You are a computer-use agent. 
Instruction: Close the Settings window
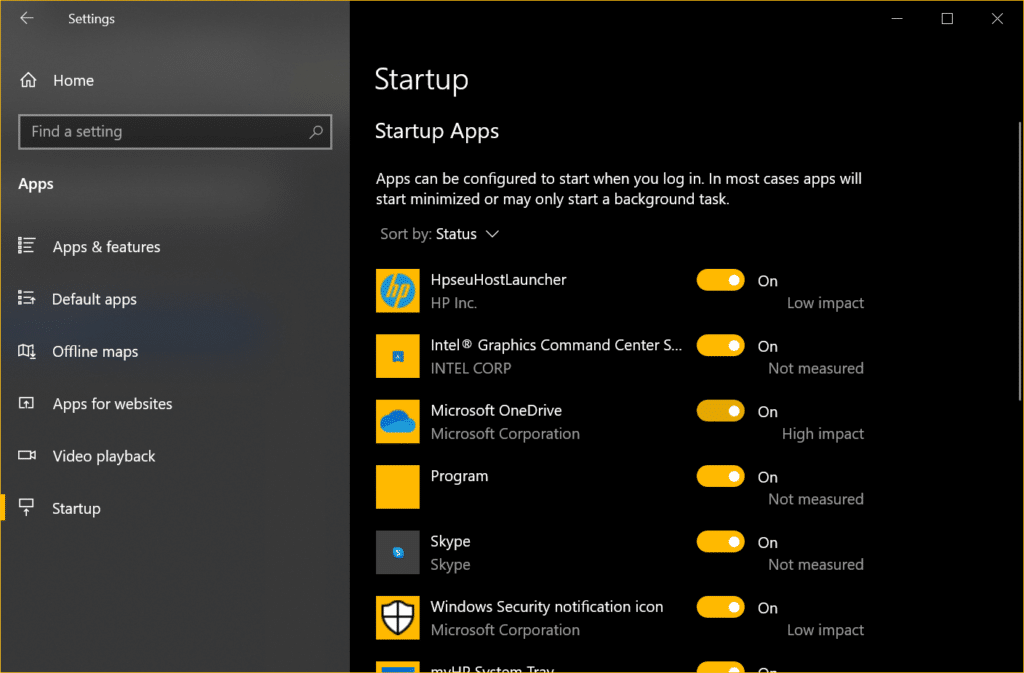pyautogui.click(x=997, y=18)
